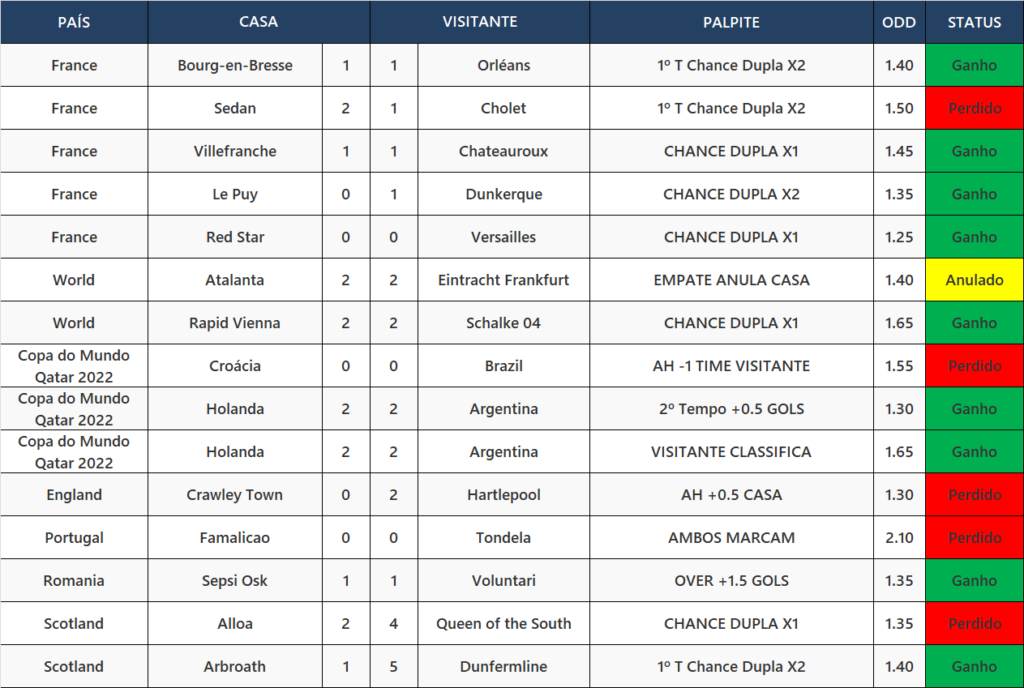Select the Crawley Town cell

coord(235,495)
